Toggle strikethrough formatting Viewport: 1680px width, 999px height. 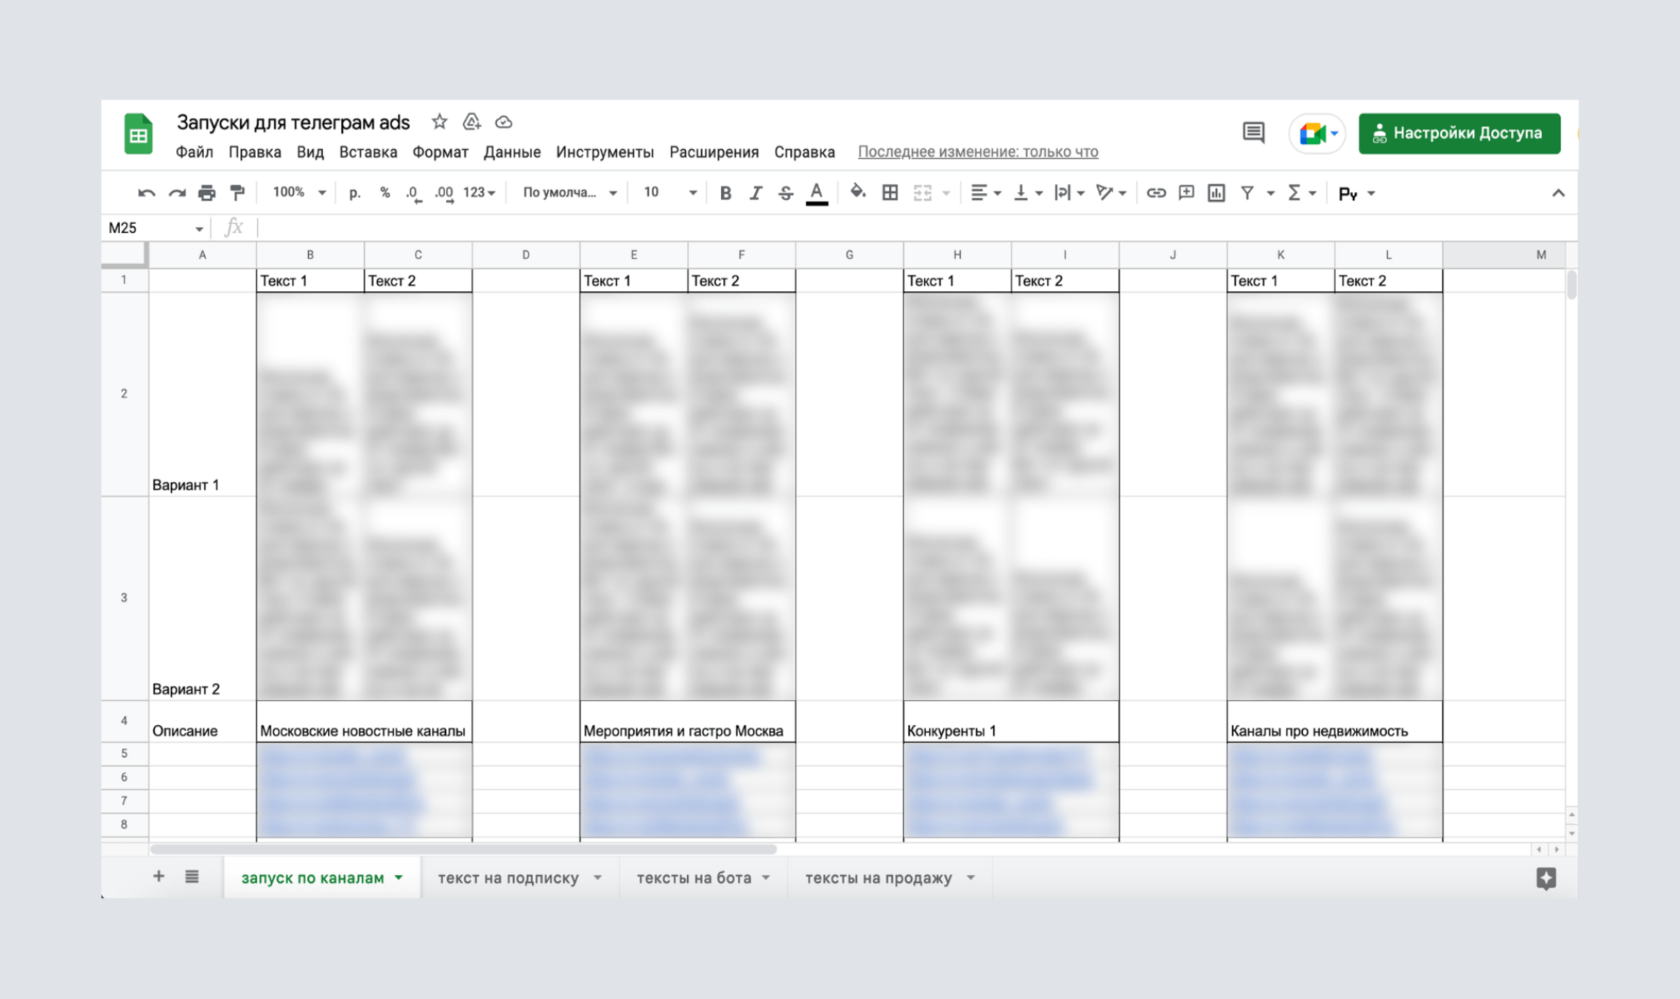point(786,193)
